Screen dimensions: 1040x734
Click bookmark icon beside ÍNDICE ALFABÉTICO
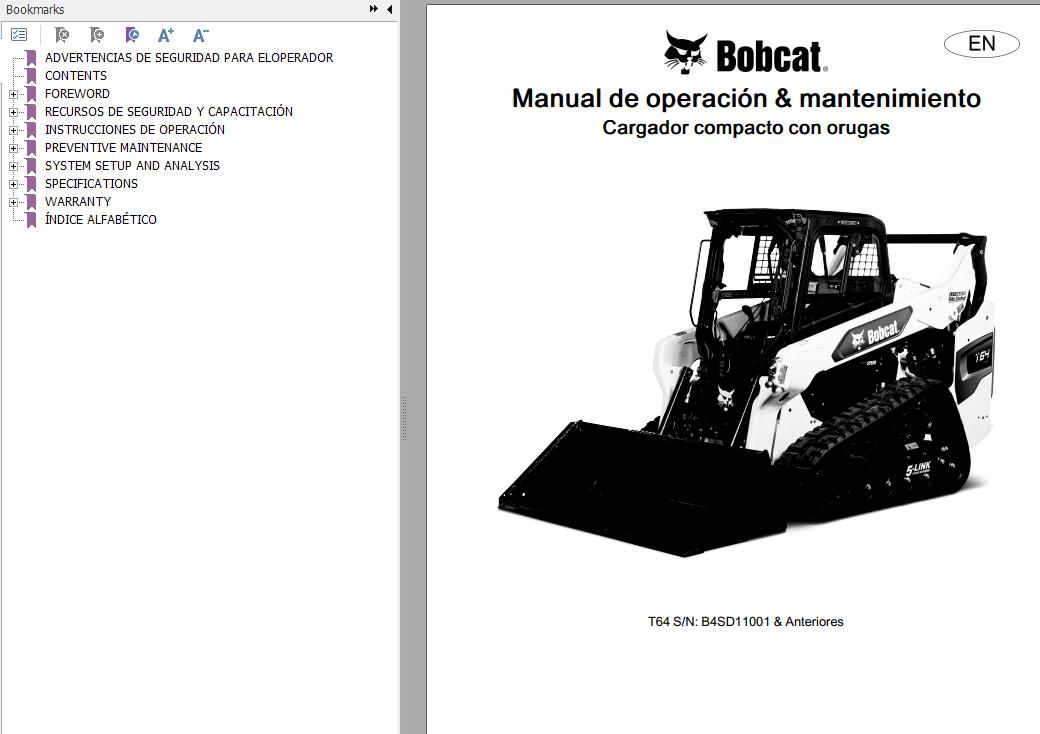click(x=31, y=219)
